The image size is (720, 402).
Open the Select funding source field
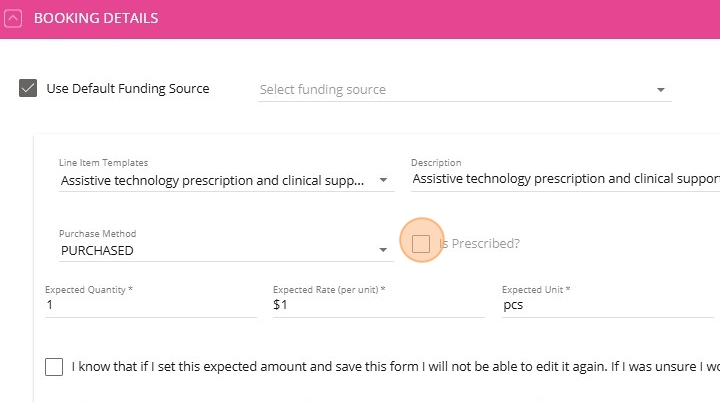coord(450,90)
